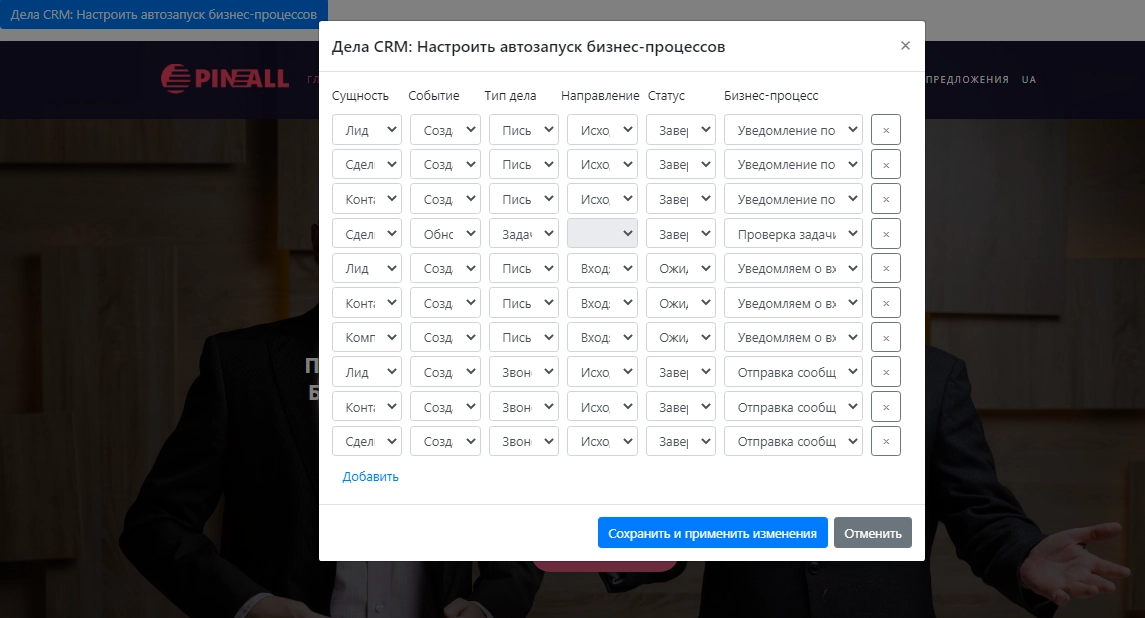
Task: Remove the first autorun rule via its × icon
Action: tap(885, 129)
